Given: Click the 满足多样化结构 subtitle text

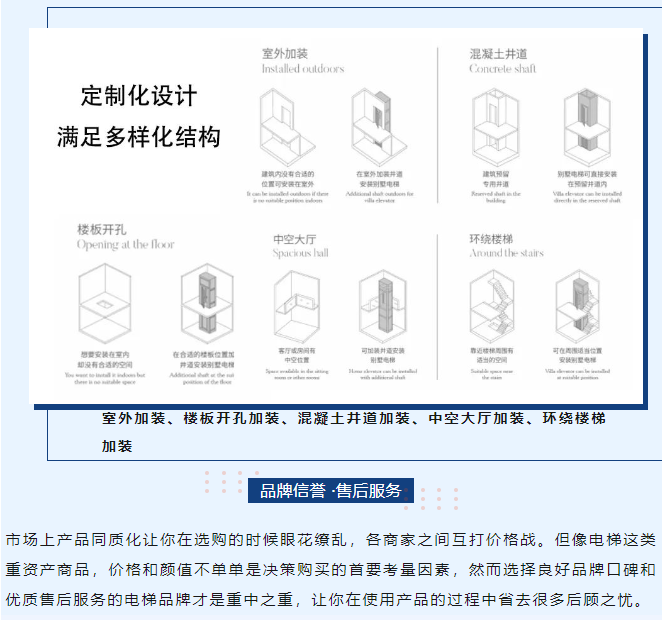Looking at the screenshot, I should pyautogui.click(x=139, y=137).
